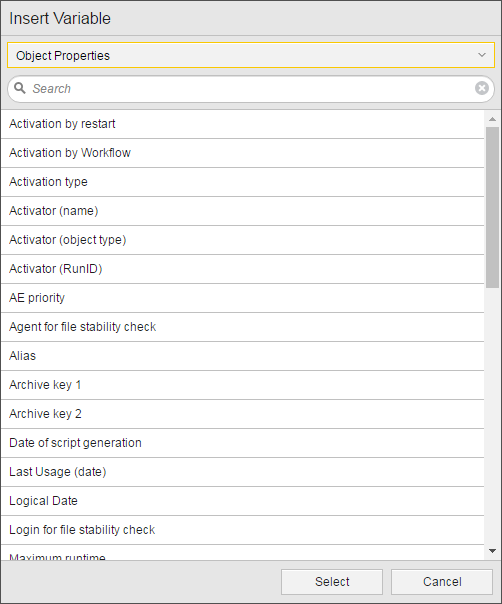Choose Activation type from list
Viewport: 502px width, 604px height.
[242, 182]
